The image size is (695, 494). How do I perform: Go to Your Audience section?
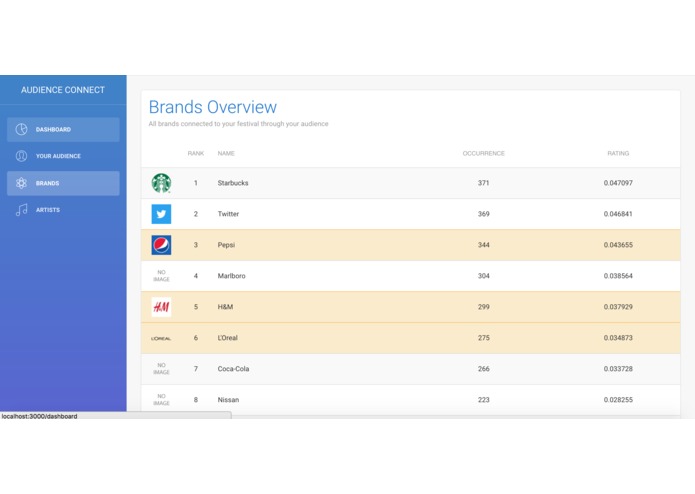63,156
